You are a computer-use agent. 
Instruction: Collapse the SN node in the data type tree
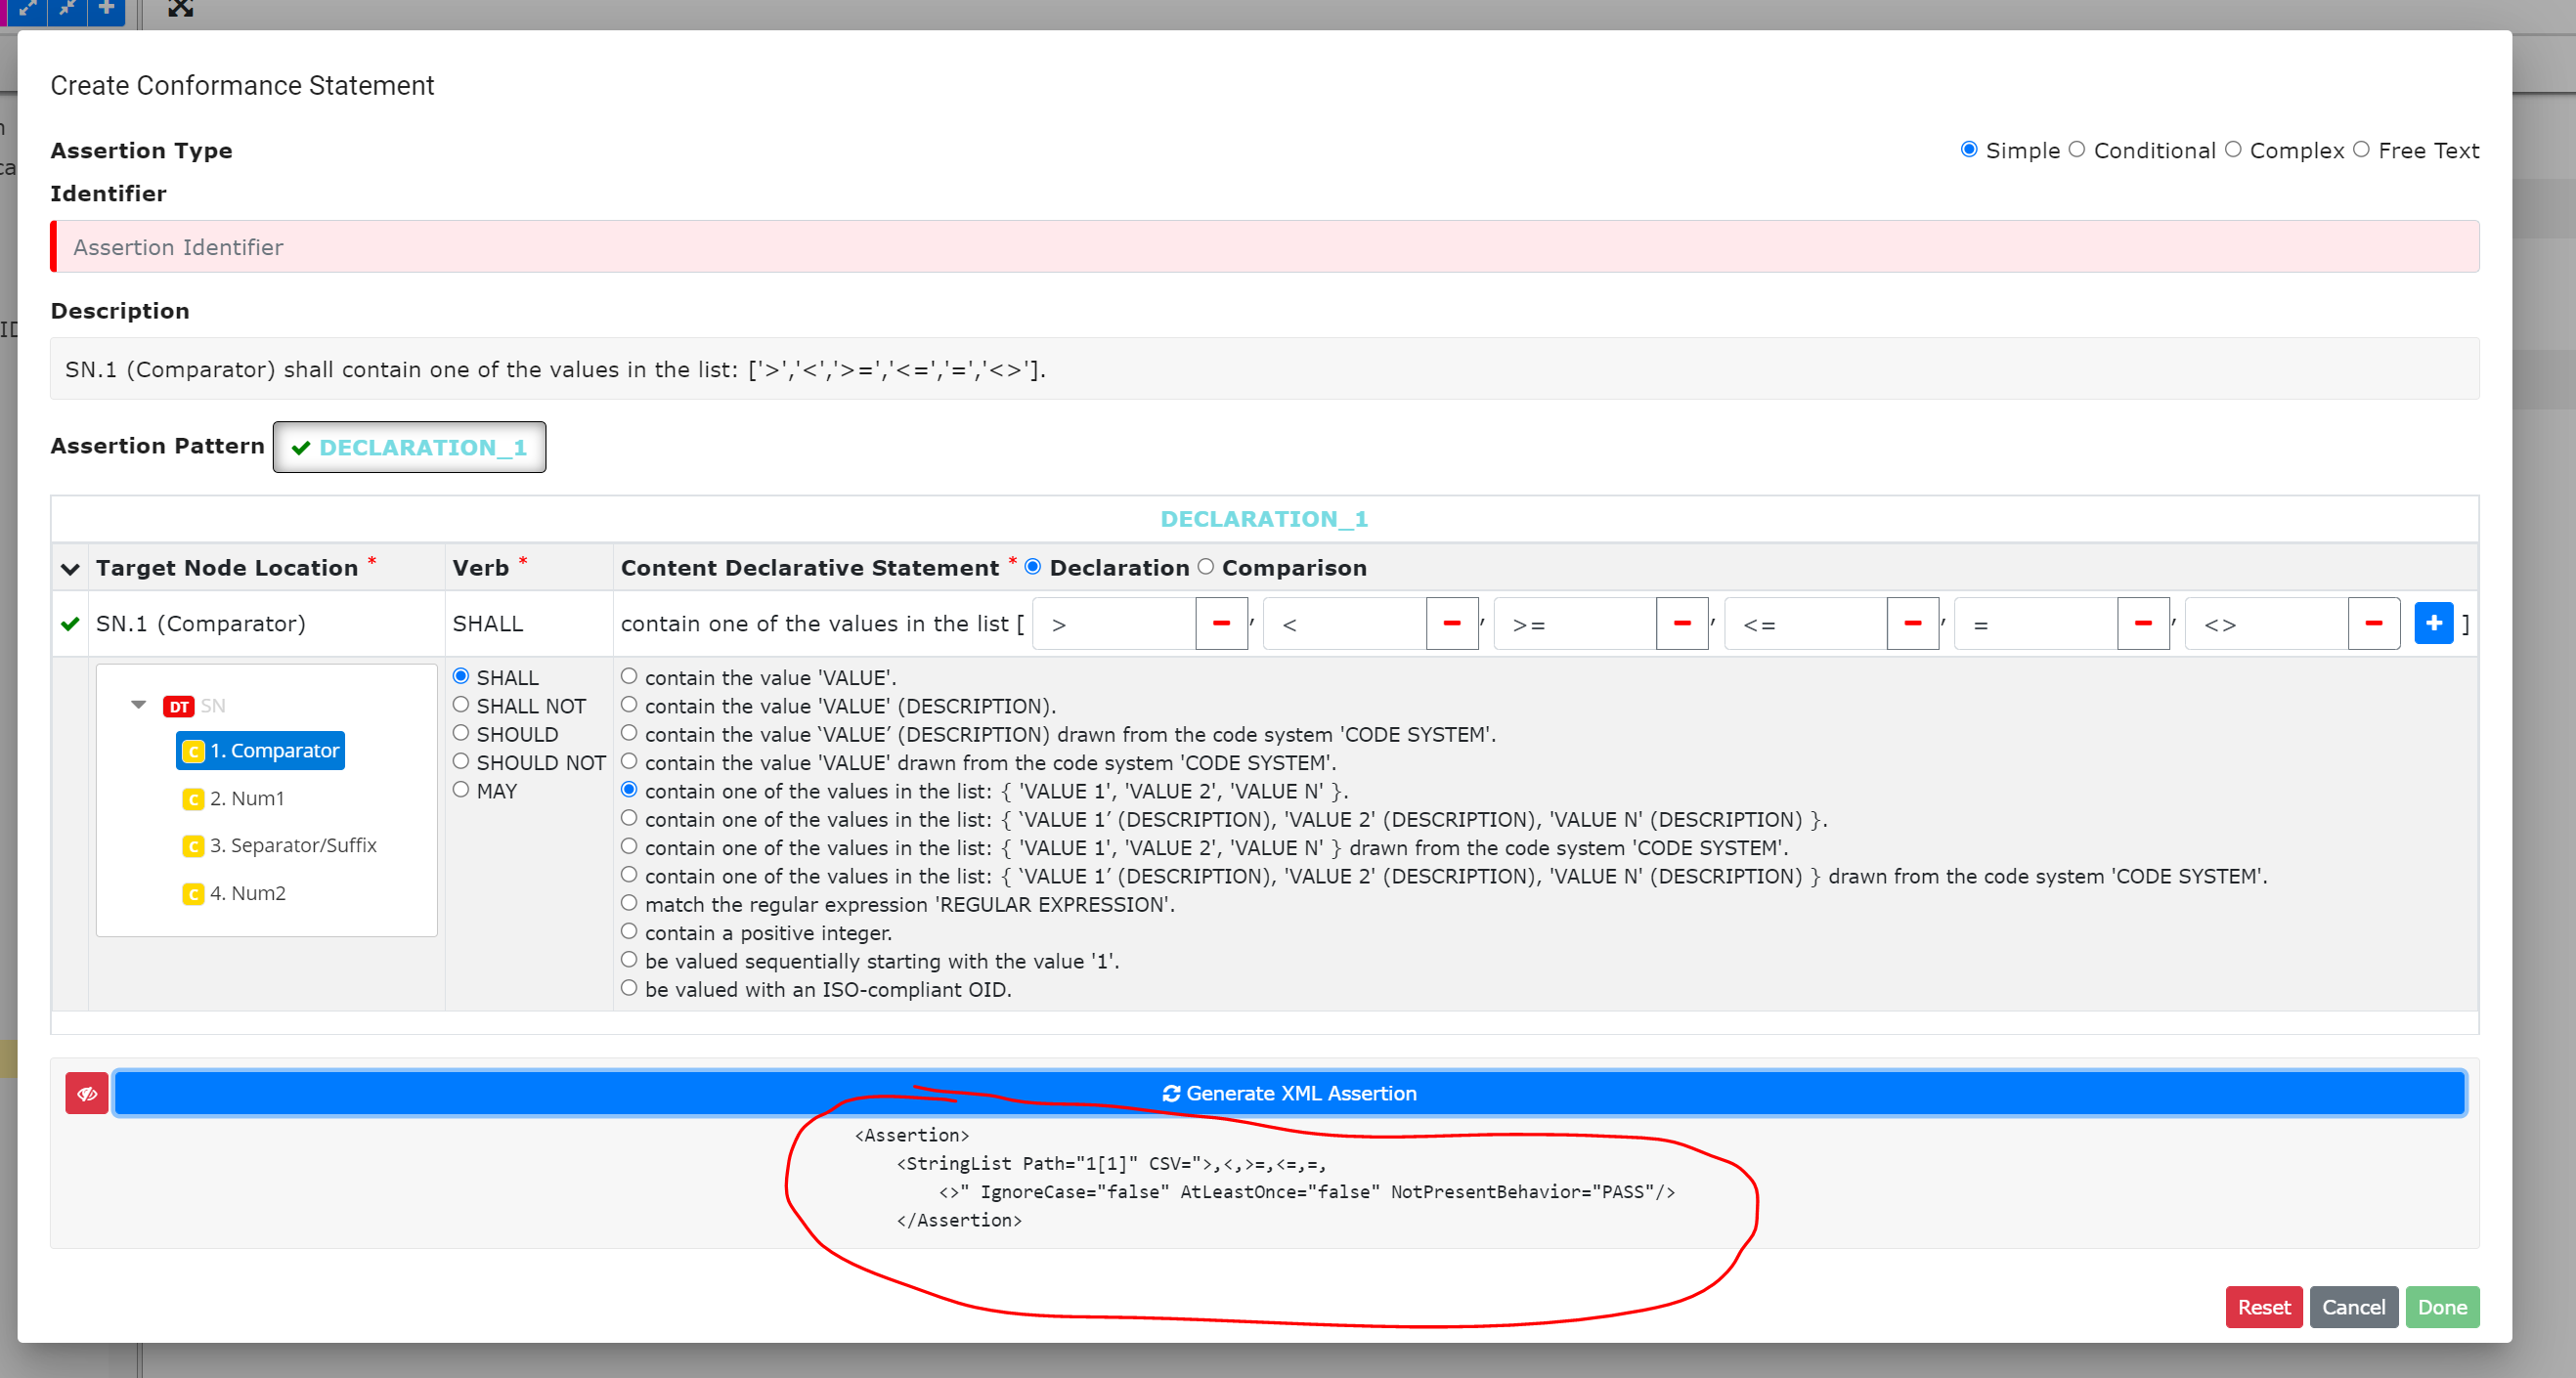(x=139, y=704)
